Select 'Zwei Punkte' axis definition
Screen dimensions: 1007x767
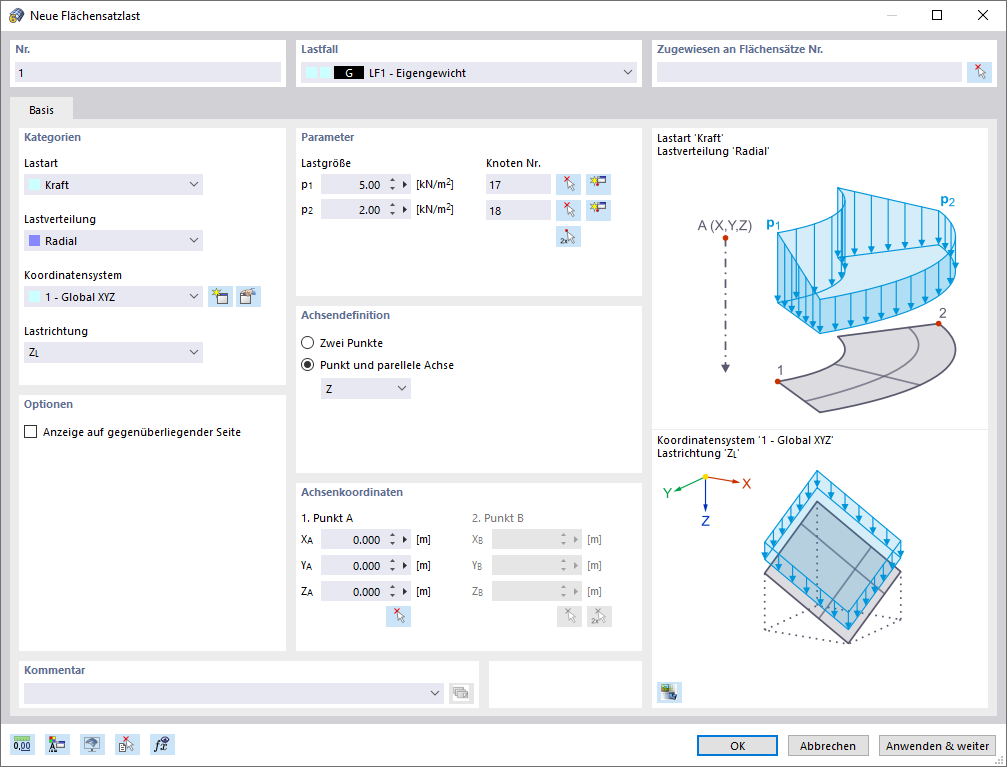(x=308, y=343)
